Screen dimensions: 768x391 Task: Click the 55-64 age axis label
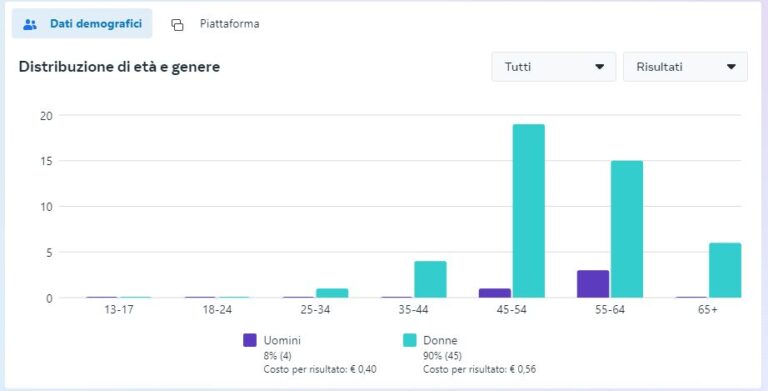610,310
